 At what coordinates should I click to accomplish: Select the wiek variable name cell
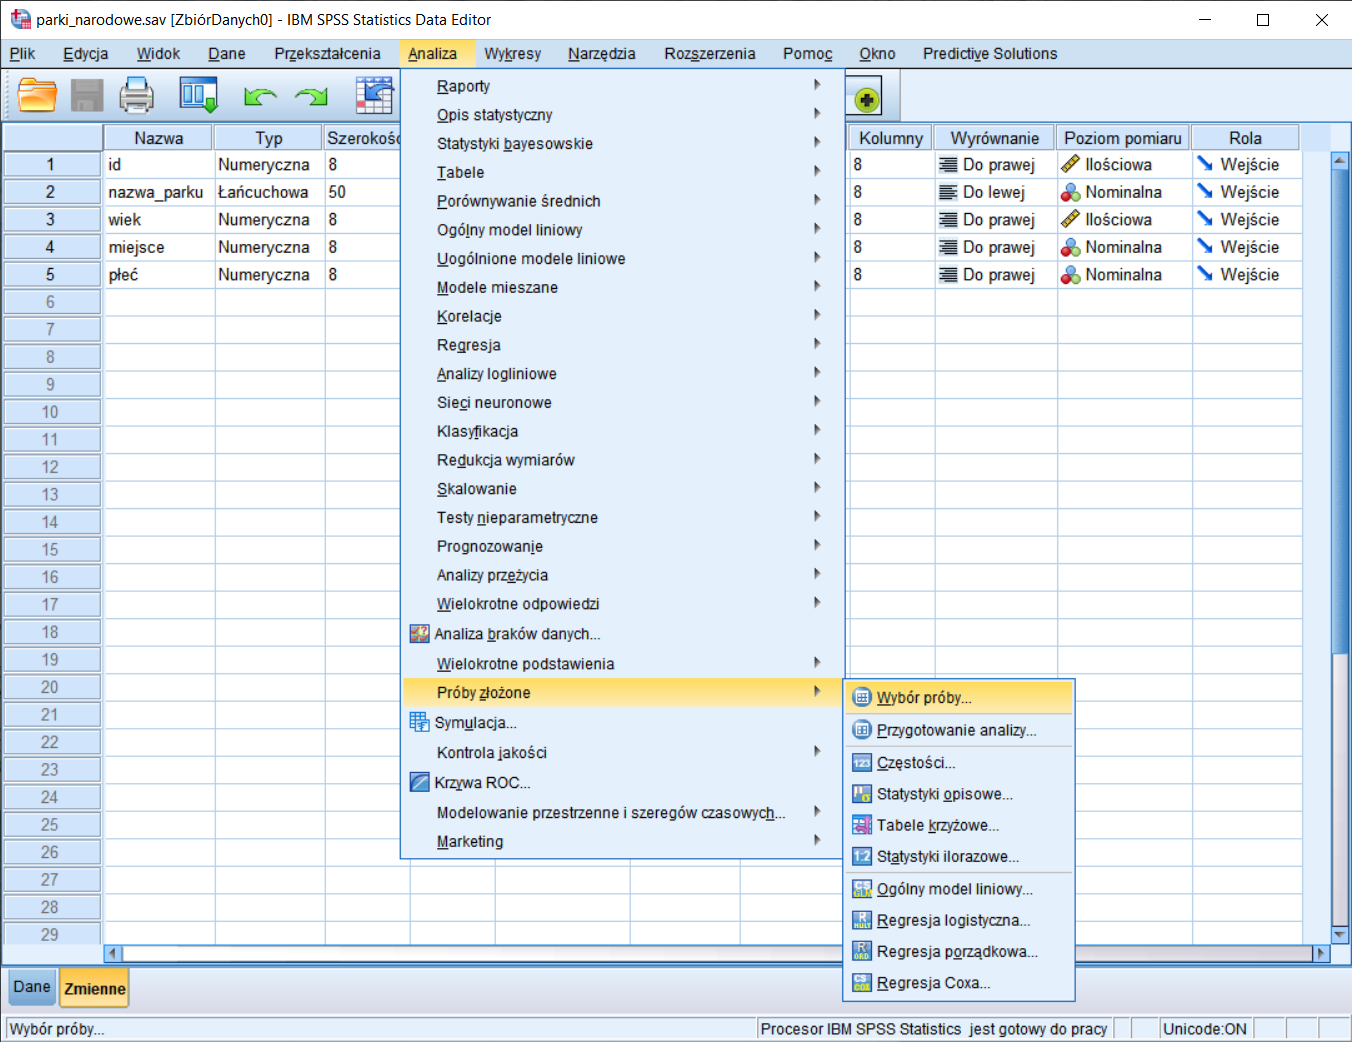(159, 219)
